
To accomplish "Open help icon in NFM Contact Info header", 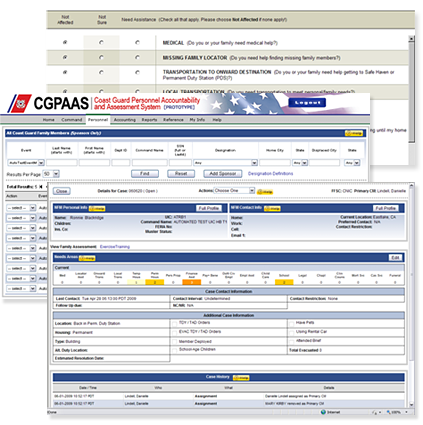I will click(x=272, y=208).
